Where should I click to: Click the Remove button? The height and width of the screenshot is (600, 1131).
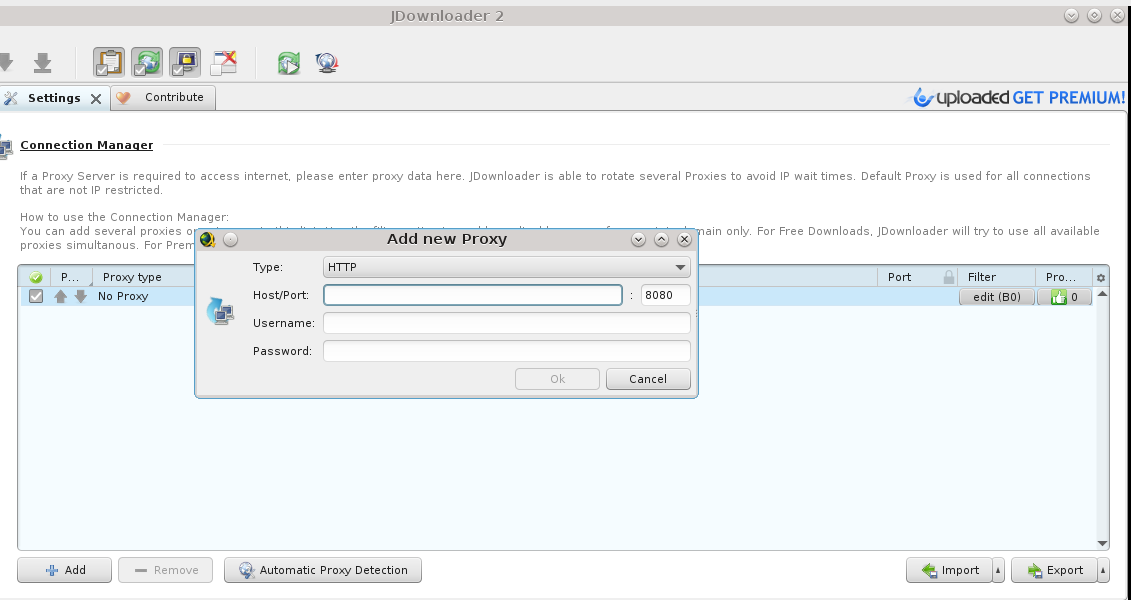click(165, 570)
